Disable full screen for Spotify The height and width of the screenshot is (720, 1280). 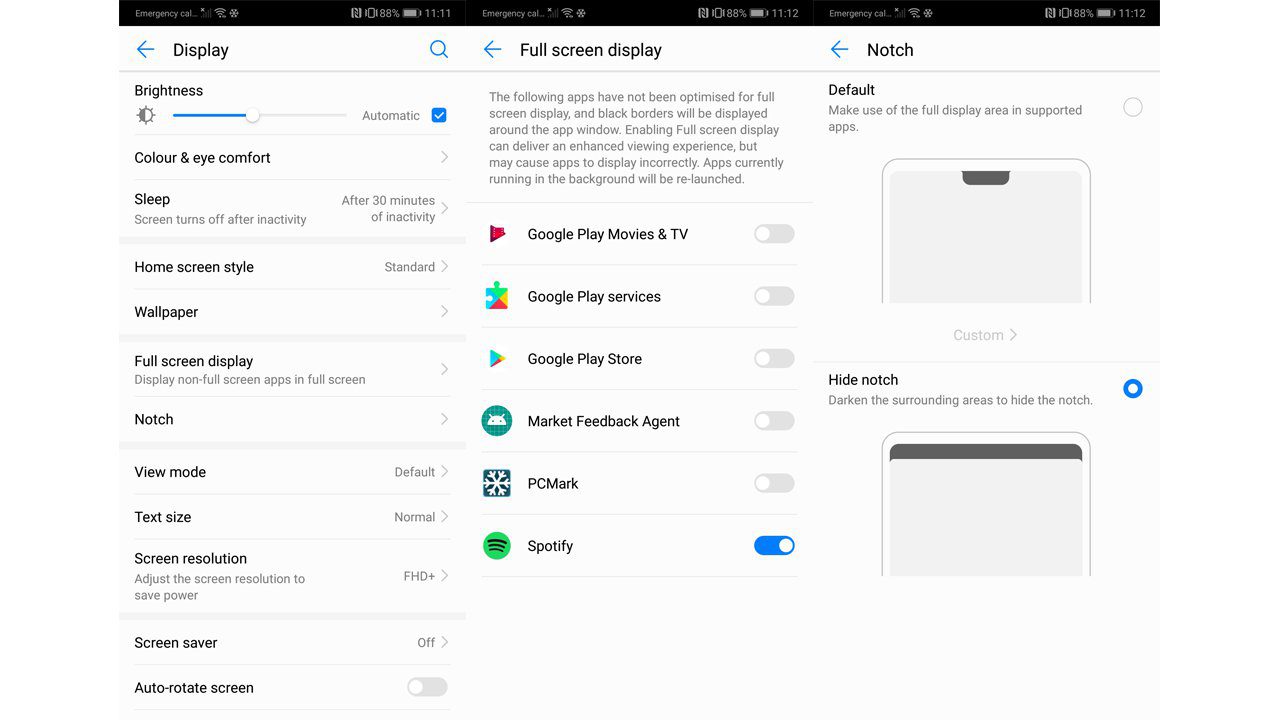(774, 546)
